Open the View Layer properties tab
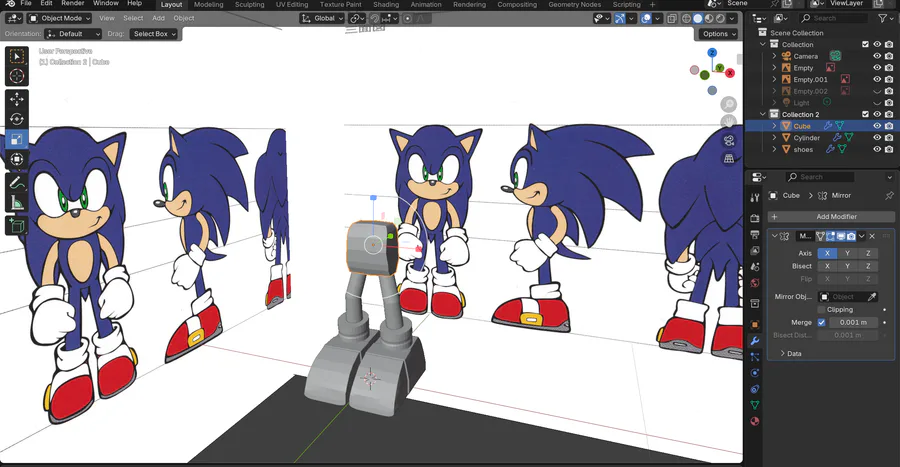Screen dimensions: 900x467 click(x=755, y=251)
